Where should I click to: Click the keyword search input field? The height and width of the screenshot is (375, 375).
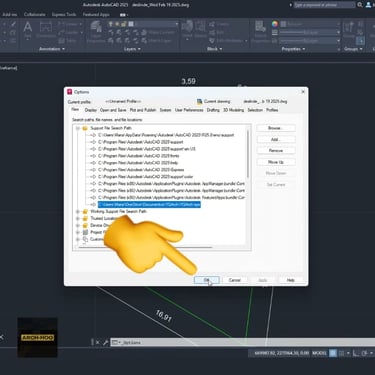(x=324, y=5)
